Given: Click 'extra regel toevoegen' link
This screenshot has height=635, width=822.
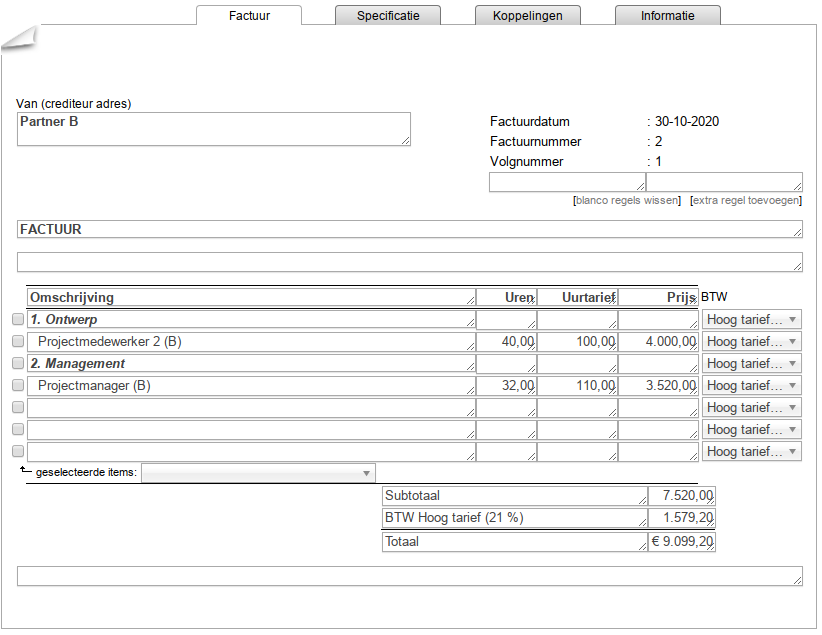Looking at the screenshot, I should pyautogui.click(x=746, y=201).
